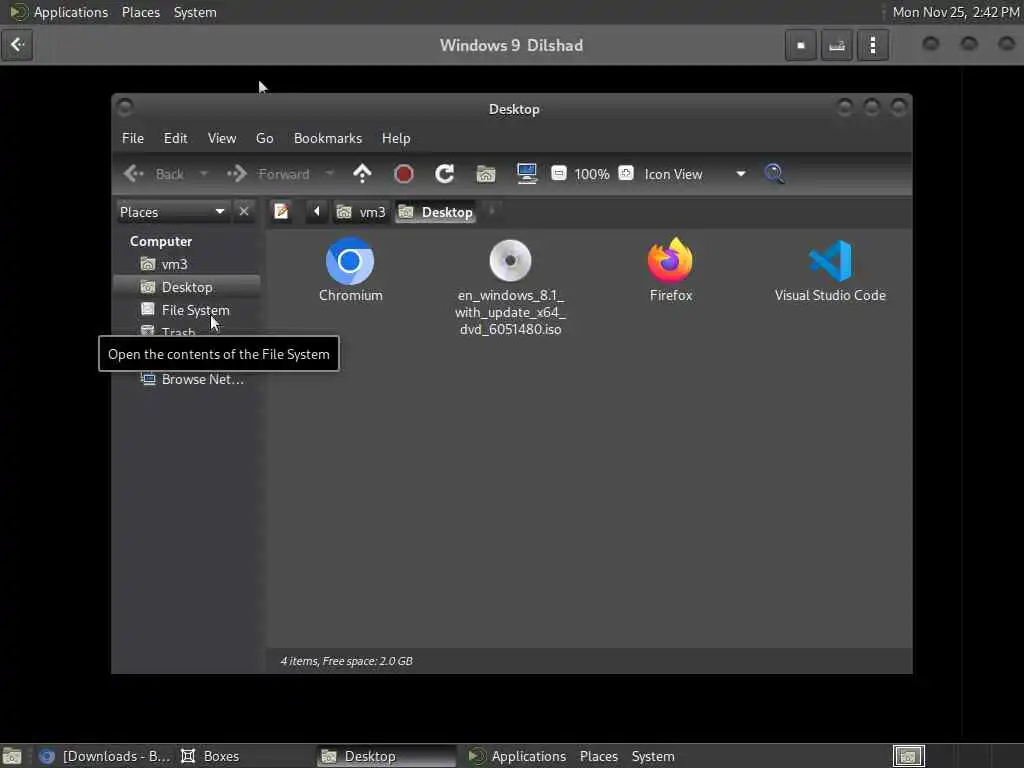Open the Firefox launcher icon
Image resolution: width=1024 pixels, height=768 pixels.
coord(670,261)
